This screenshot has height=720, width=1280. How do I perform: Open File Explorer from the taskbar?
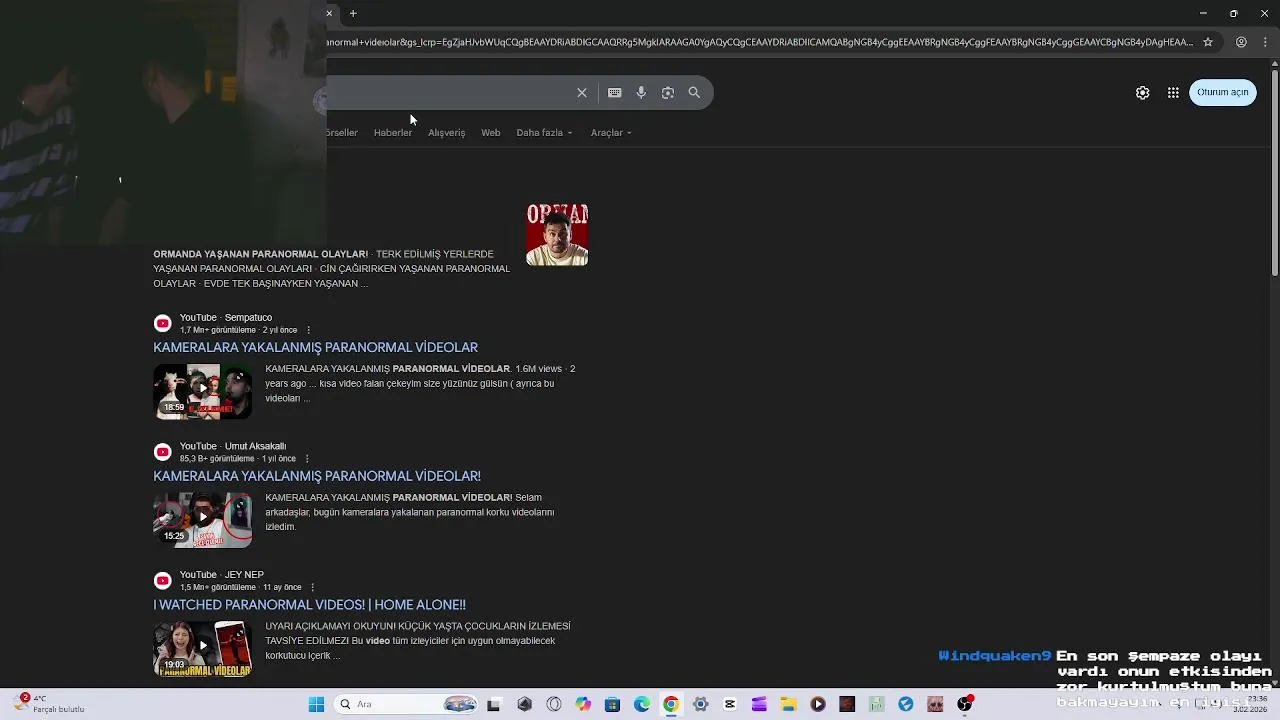(788, 704)
